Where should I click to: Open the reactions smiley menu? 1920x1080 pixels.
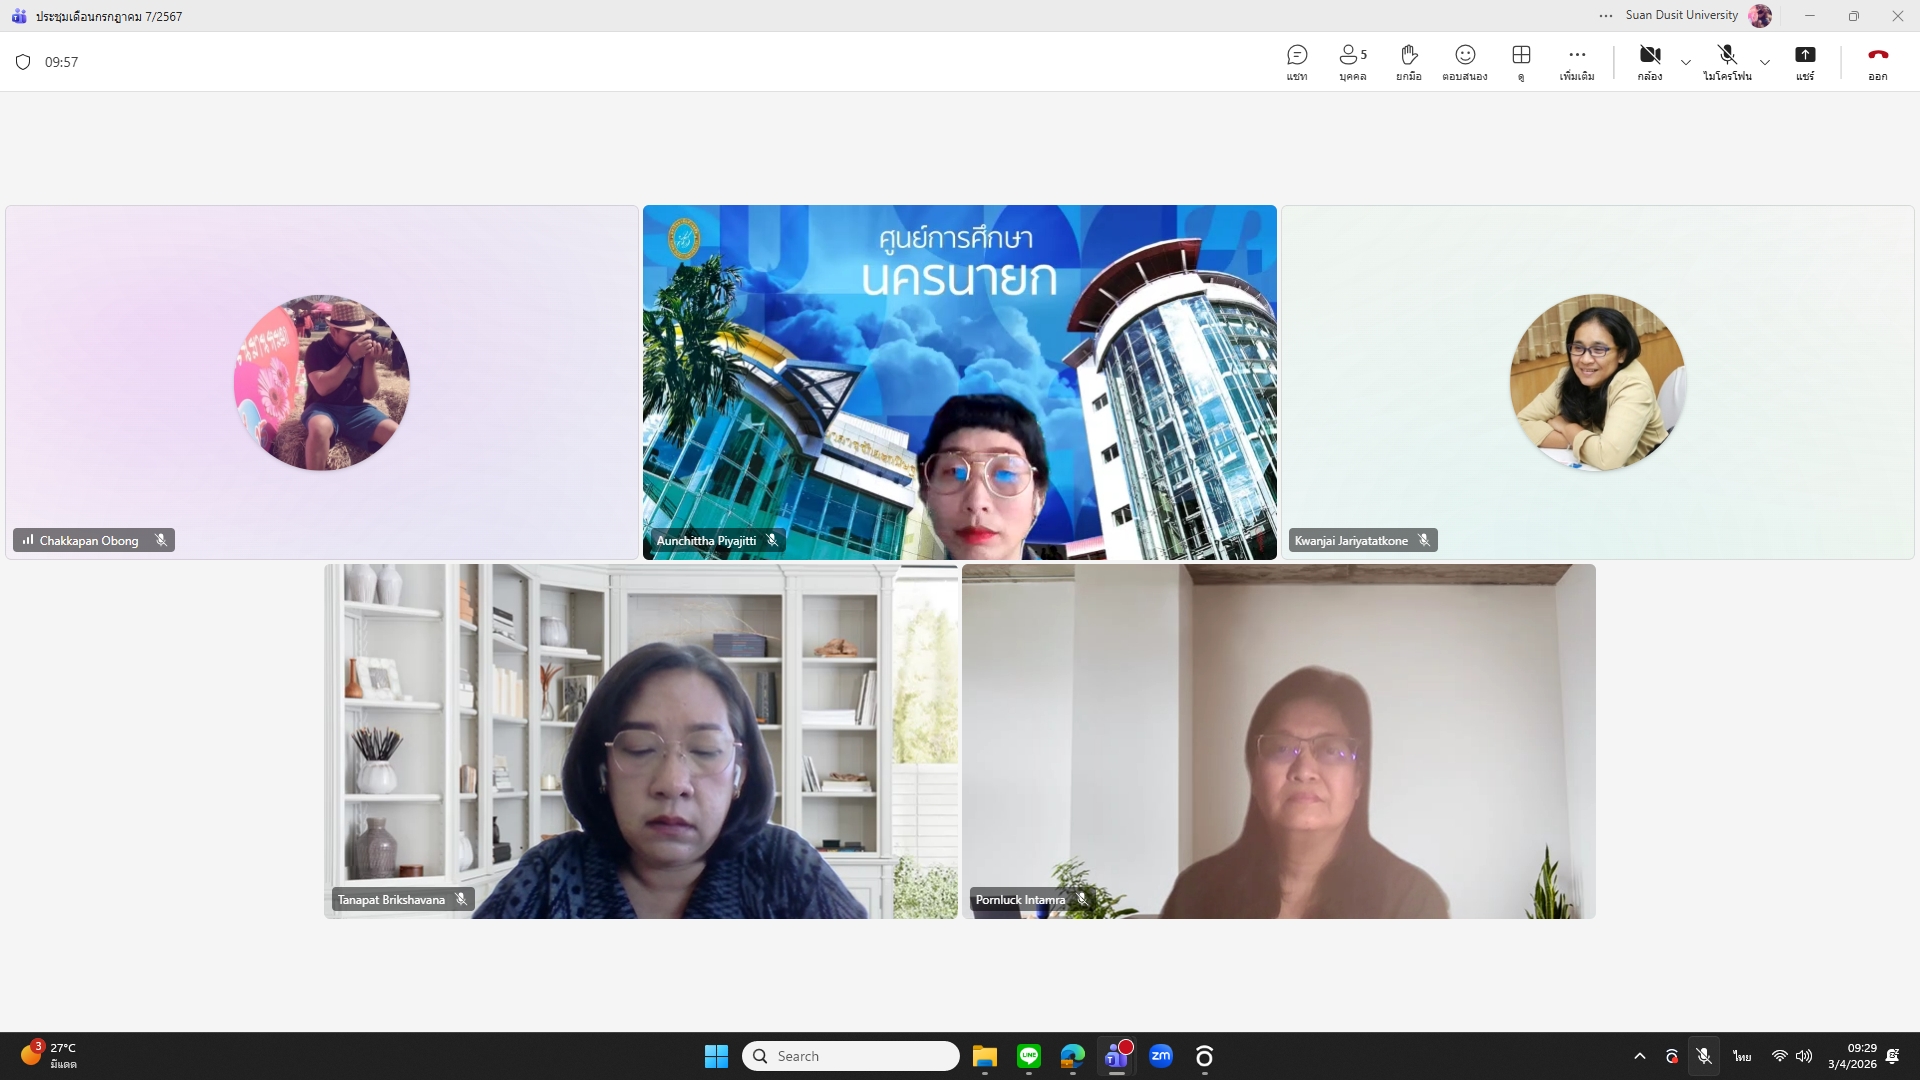click(x=1465, y=62)
